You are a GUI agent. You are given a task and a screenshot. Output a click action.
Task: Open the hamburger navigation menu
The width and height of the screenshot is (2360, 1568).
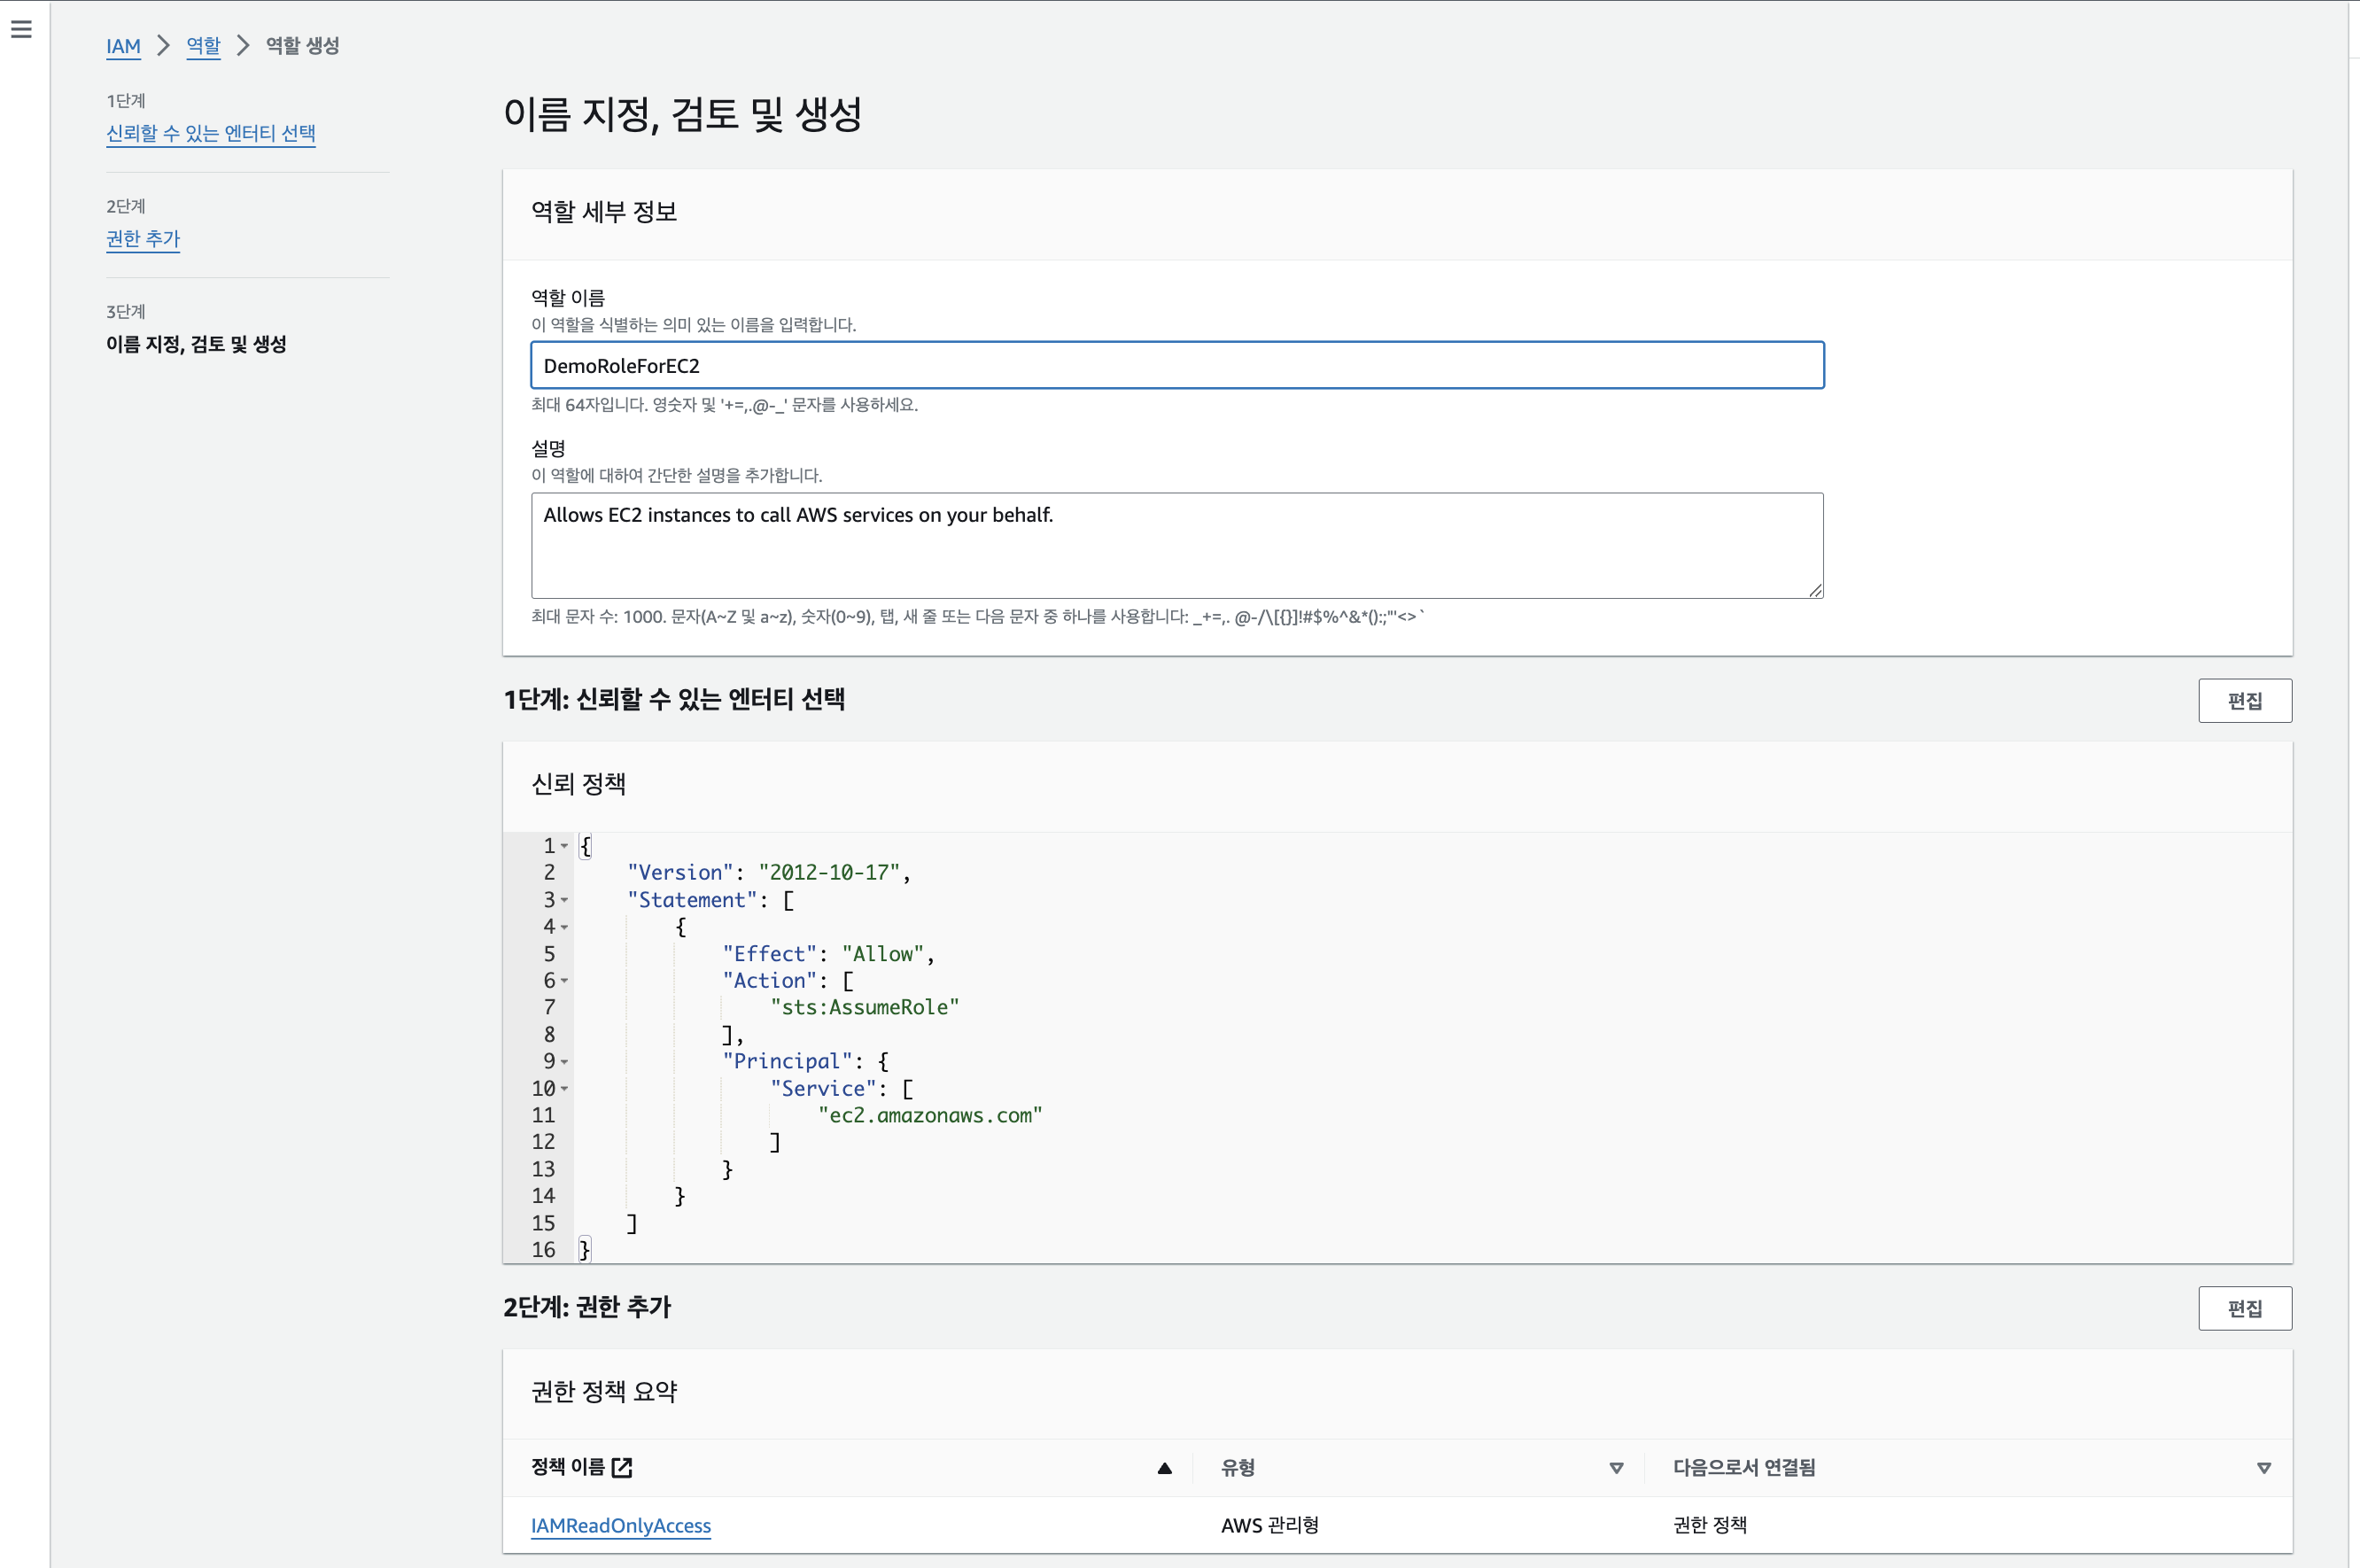click(21, 29)
